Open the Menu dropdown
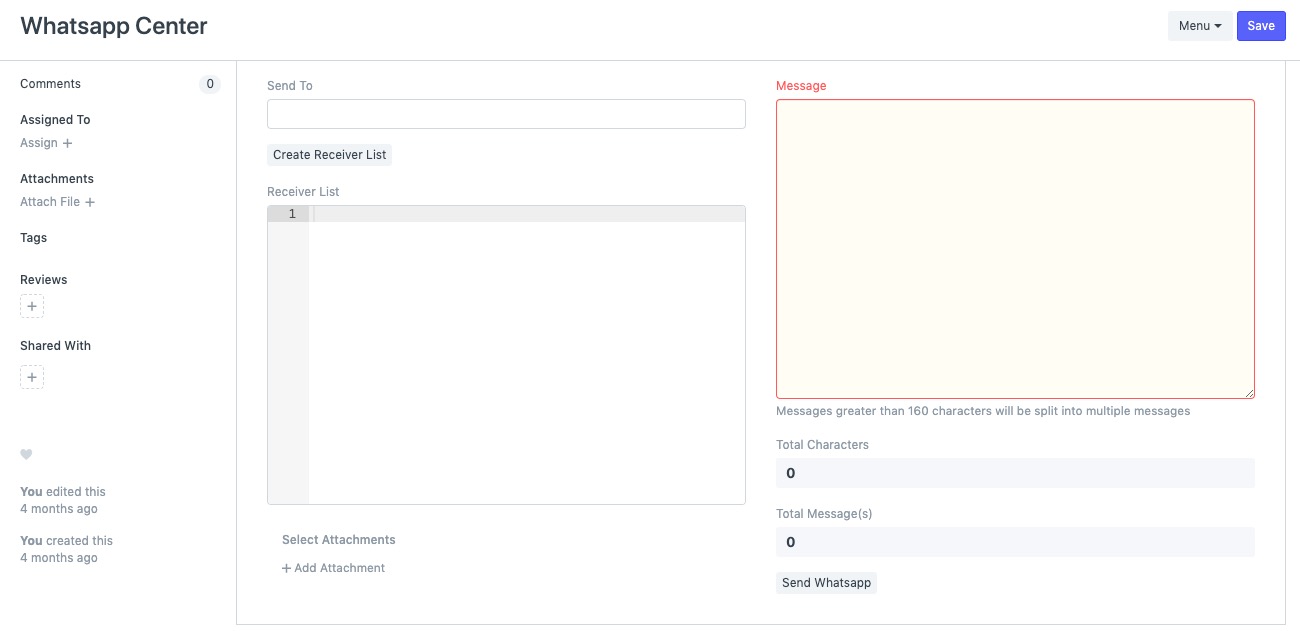Screen dimensions: 1300x631 click(x=1199, y=25)
